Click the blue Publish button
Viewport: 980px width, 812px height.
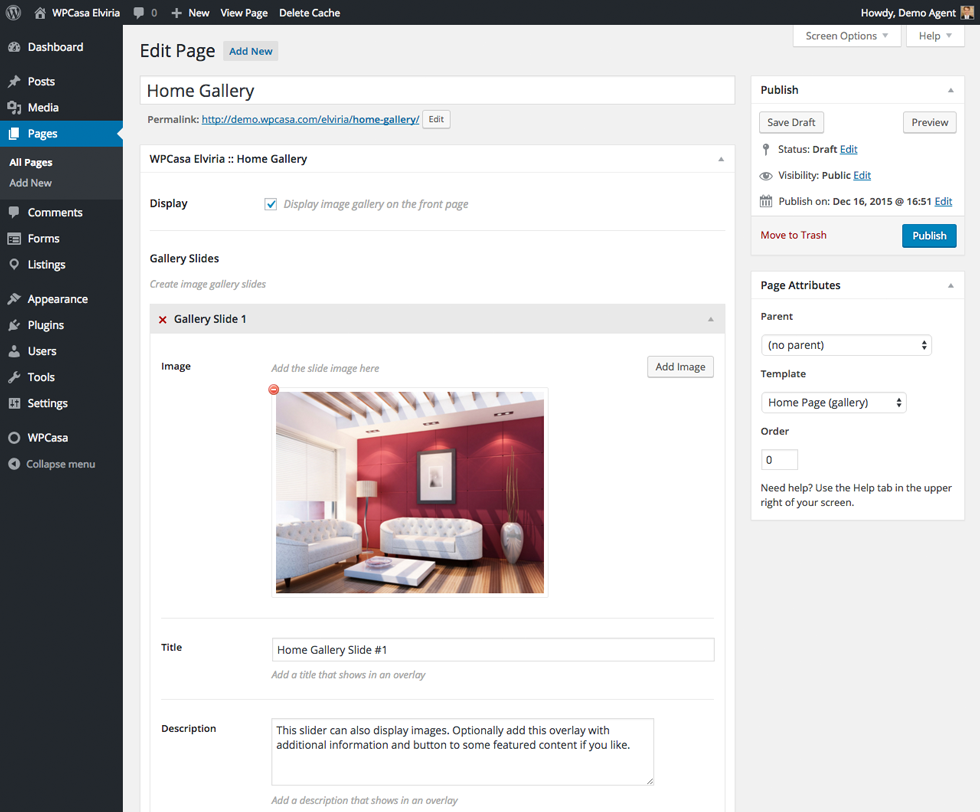coord(928,236)
